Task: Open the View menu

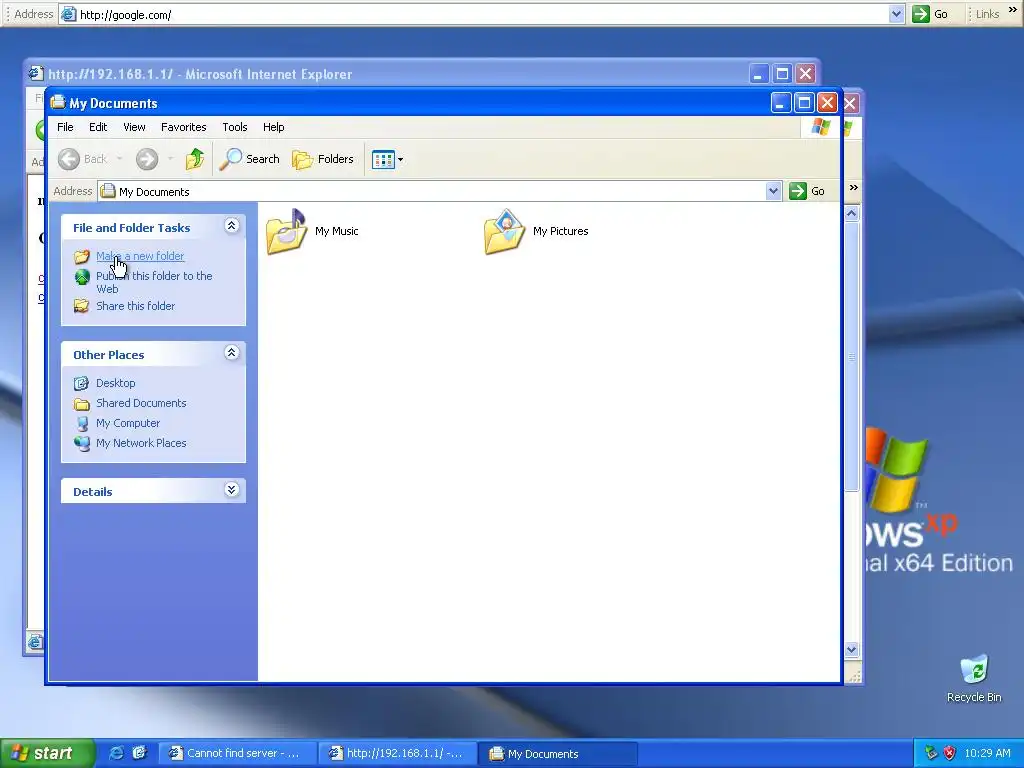Action: [x=134, y=127]
